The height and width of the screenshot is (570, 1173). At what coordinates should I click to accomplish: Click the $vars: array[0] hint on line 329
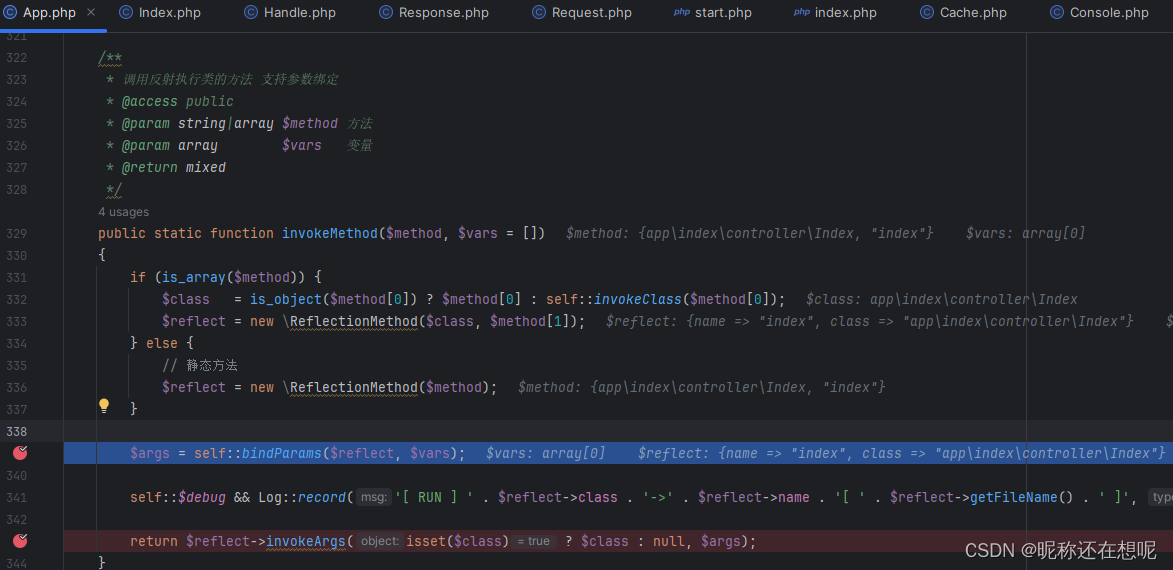(x=1025, y=233)
